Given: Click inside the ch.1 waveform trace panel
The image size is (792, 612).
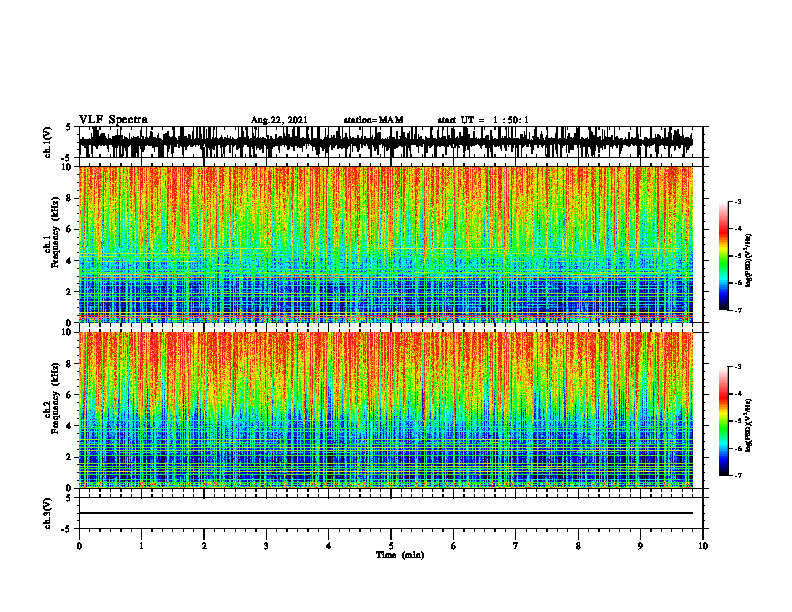Looking at the screenshot, I should click(390, 142).
